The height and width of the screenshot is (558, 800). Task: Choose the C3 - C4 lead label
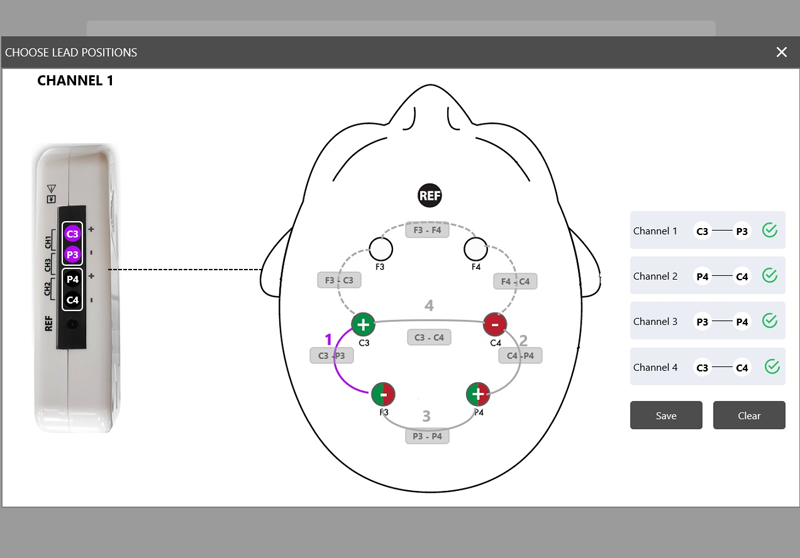click(428, 337)
